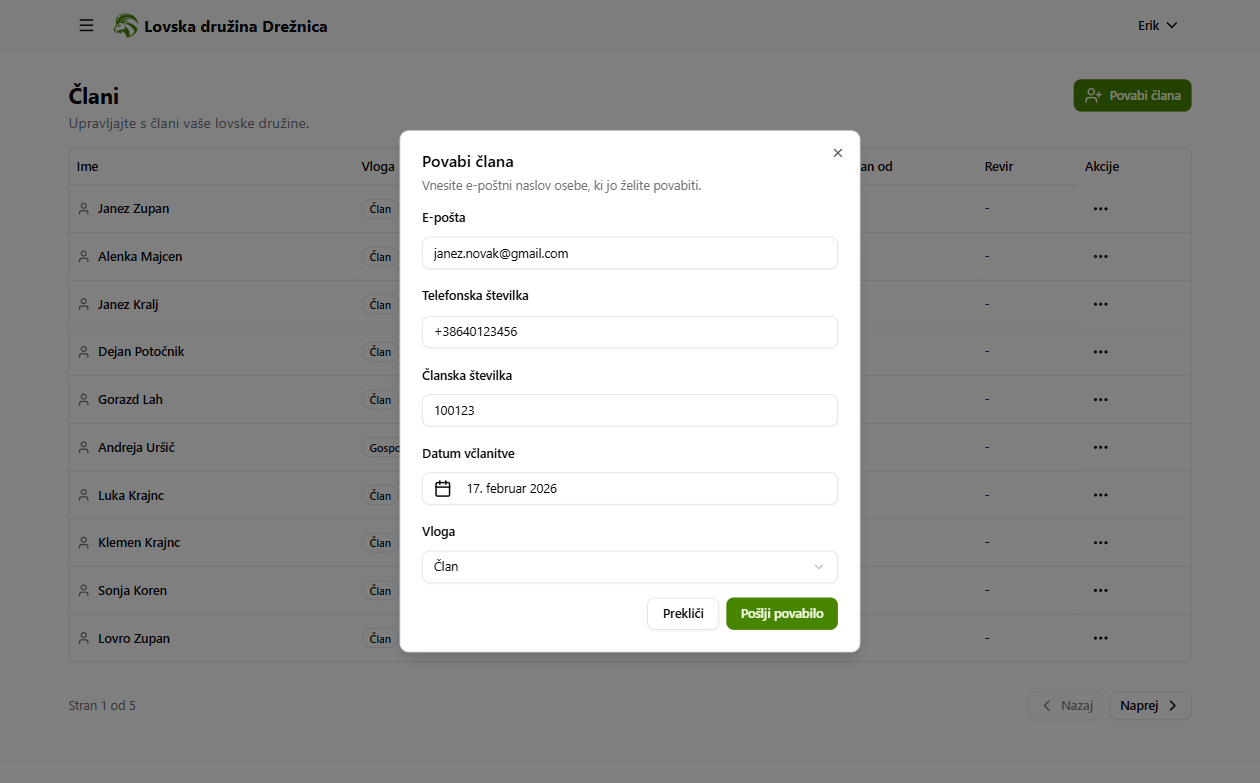Open the Datum včlanitve date picker
This screenshot has height=783, width=1260.
(629, 489)
